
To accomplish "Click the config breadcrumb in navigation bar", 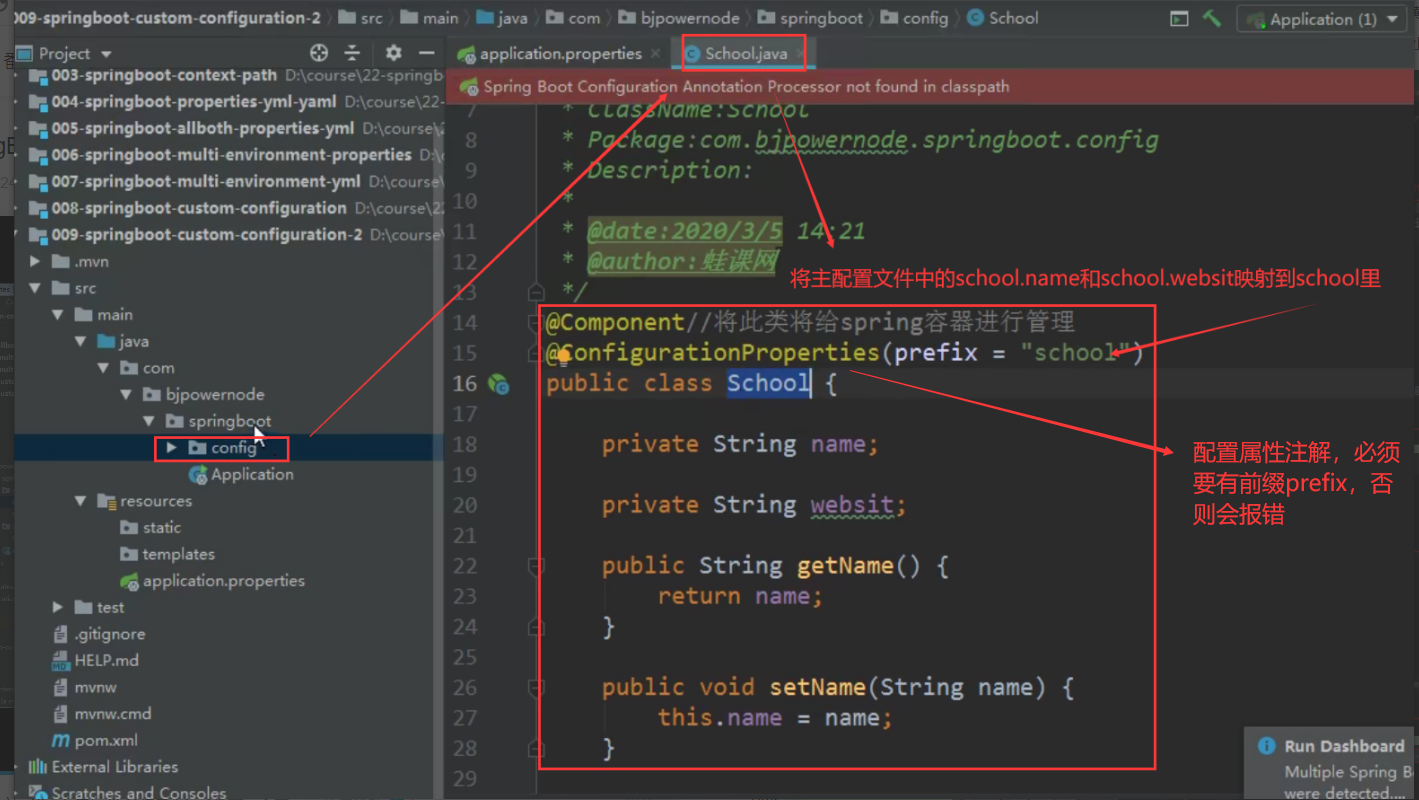I will pos(916,18).
